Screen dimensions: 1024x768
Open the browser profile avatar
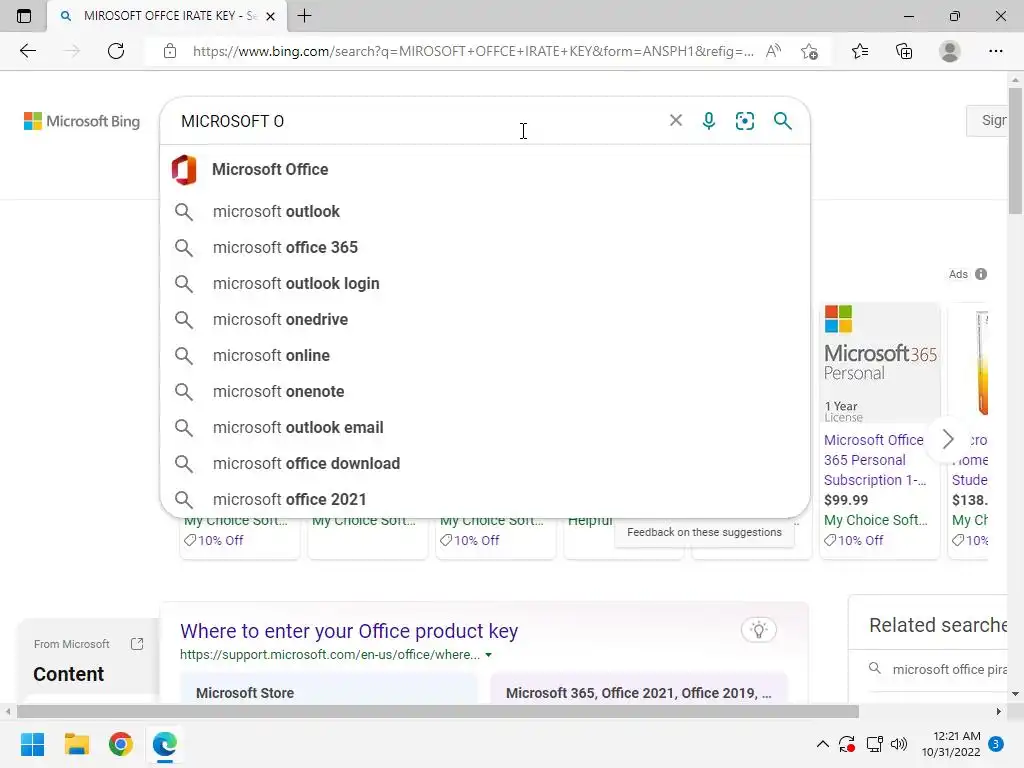(950, 51)
